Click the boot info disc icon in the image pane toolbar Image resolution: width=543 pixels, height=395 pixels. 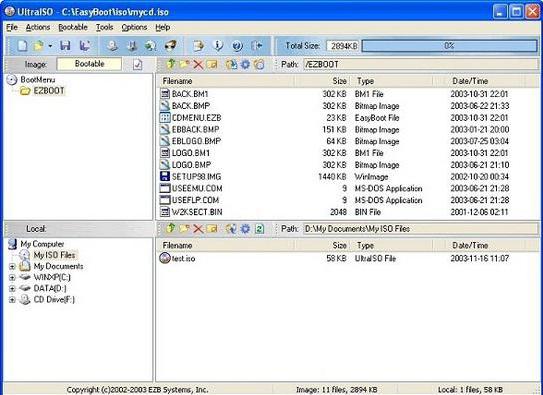click(259, 64)
